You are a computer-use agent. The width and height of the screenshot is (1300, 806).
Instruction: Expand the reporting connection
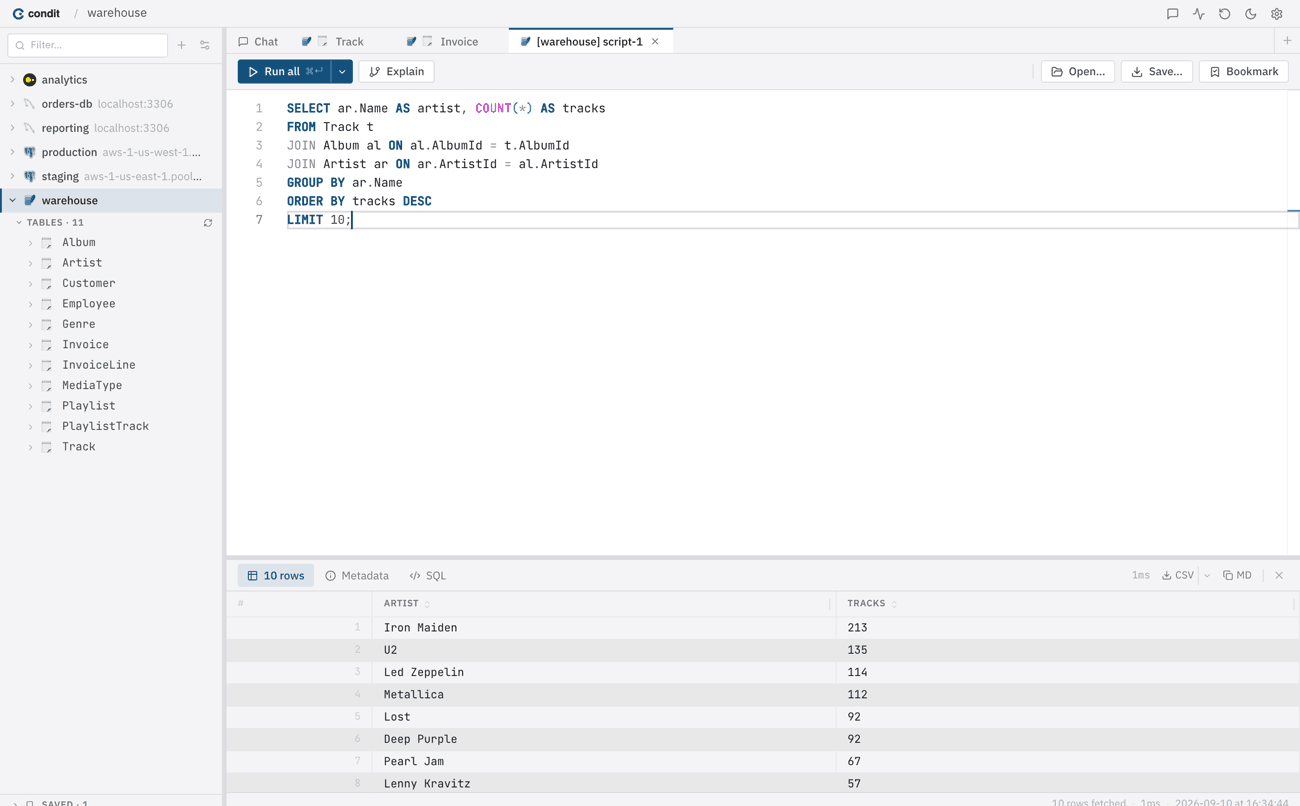tap(12, 128)
